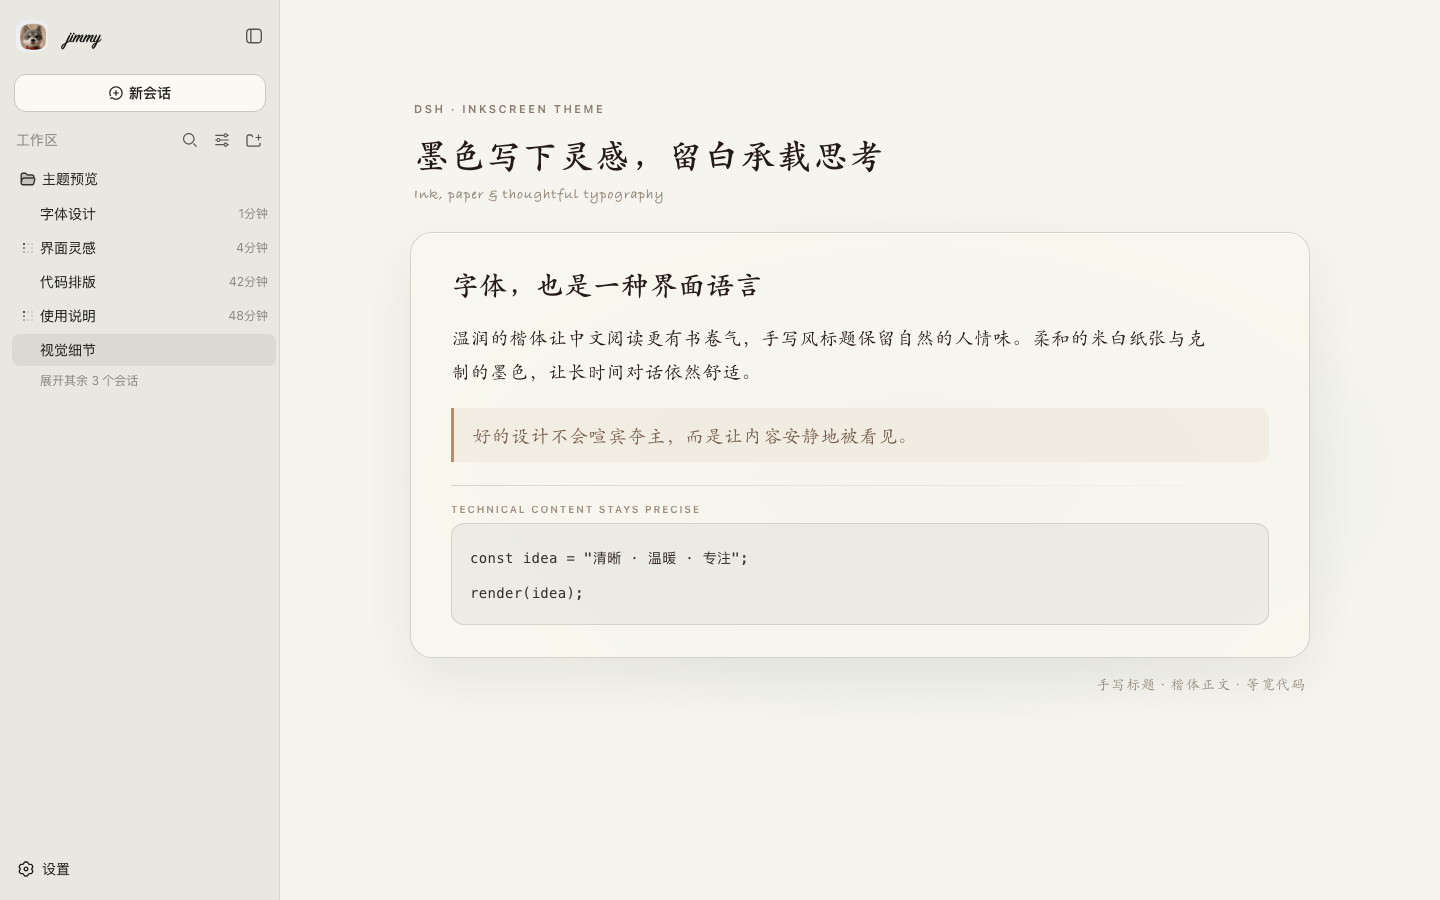Click the DSH · INKSCREEN THEME label
This screenshot has width=1440, height=900.
pyautogui.click(x=509, y=109)
